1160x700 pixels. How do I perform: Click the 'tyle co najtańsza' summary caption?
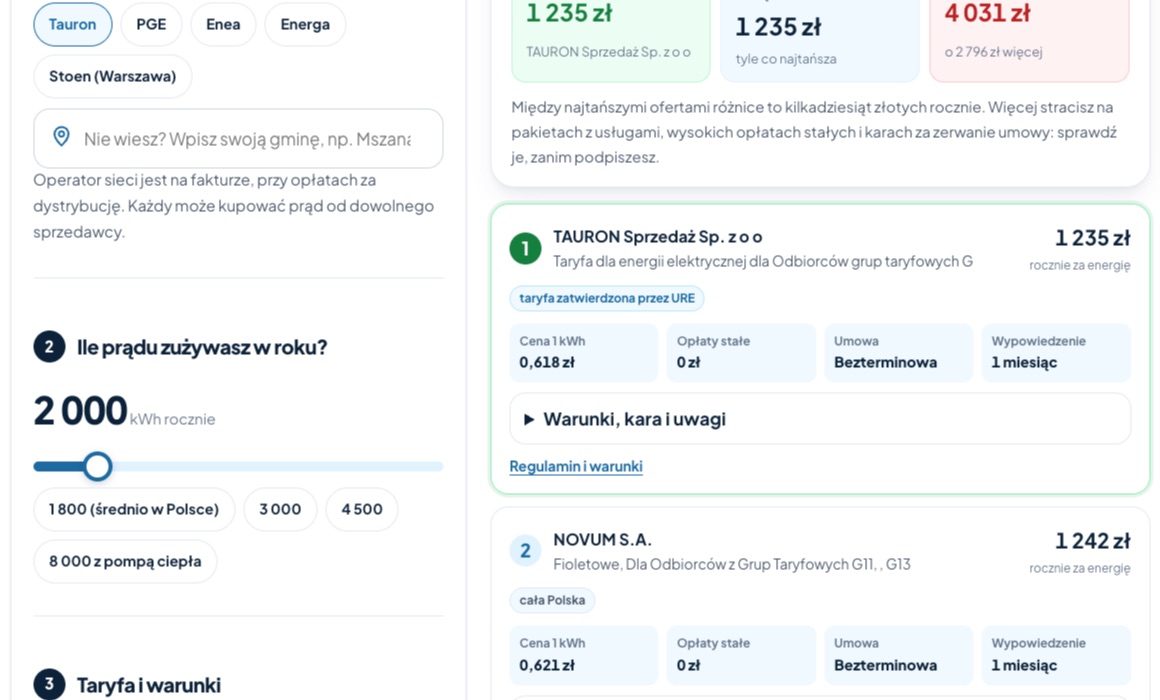786,59
